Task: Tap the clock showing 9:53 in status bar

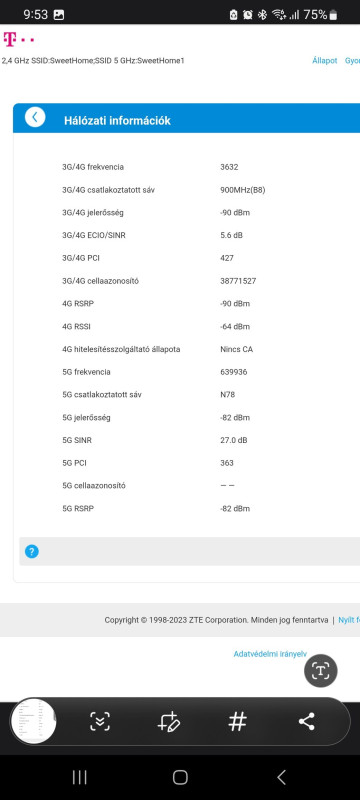Action: click(x=35, y=15)
